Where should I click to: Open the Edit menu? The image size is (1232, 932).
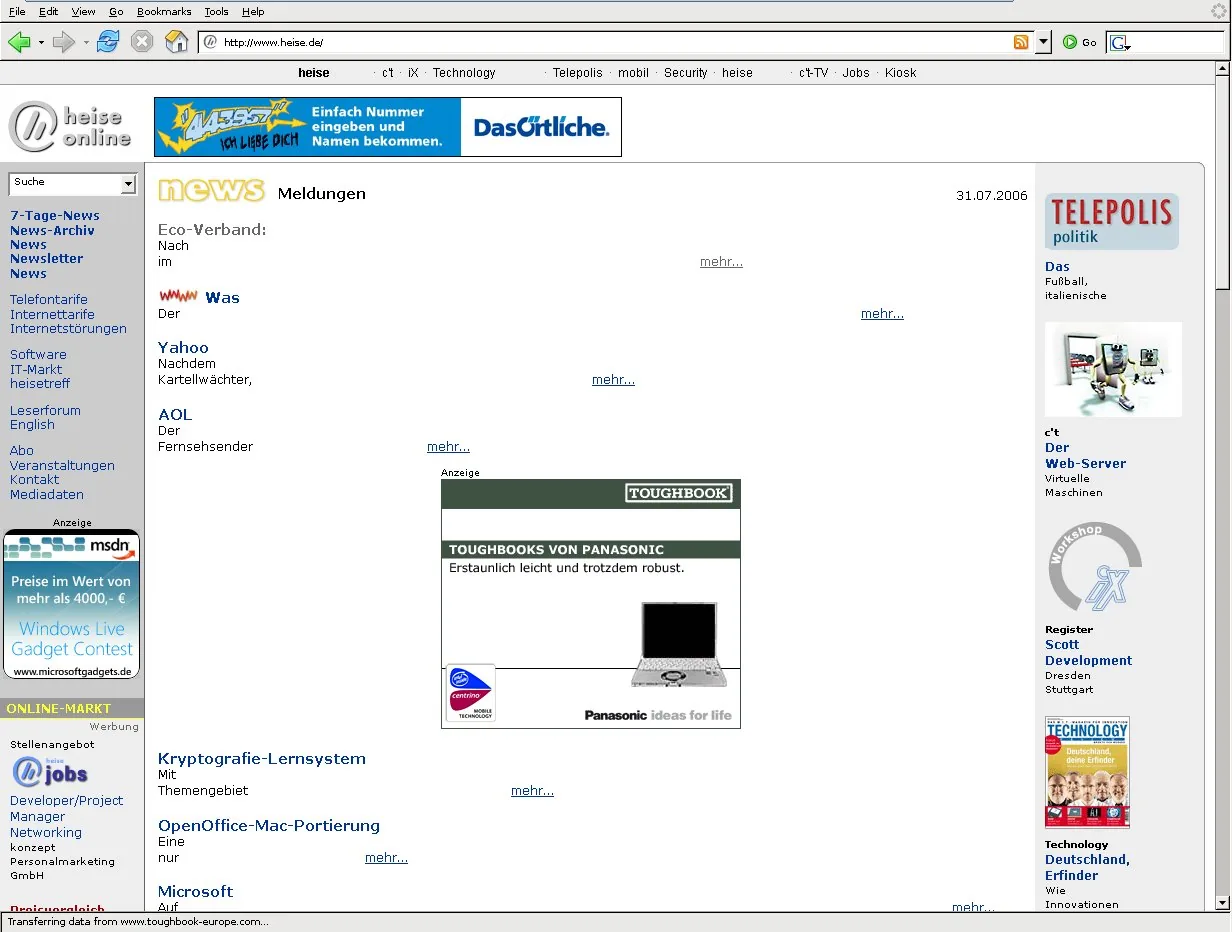(49, 11)
